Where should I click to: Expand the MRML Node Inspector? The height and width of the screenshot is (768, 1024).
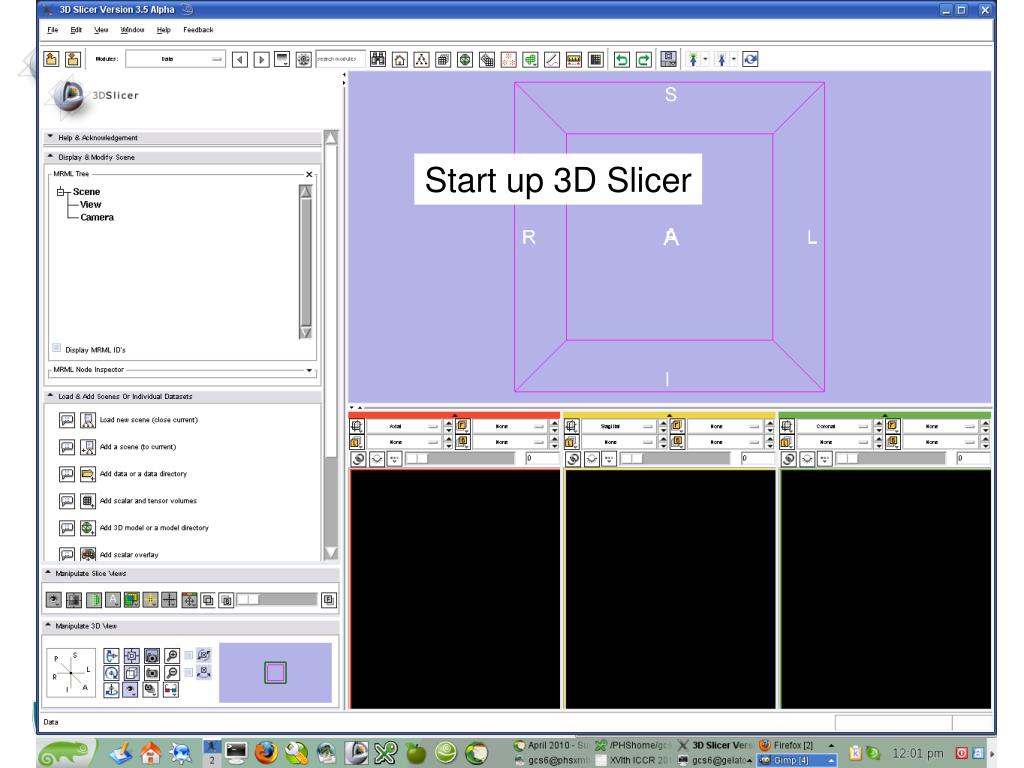click(309, 370)
